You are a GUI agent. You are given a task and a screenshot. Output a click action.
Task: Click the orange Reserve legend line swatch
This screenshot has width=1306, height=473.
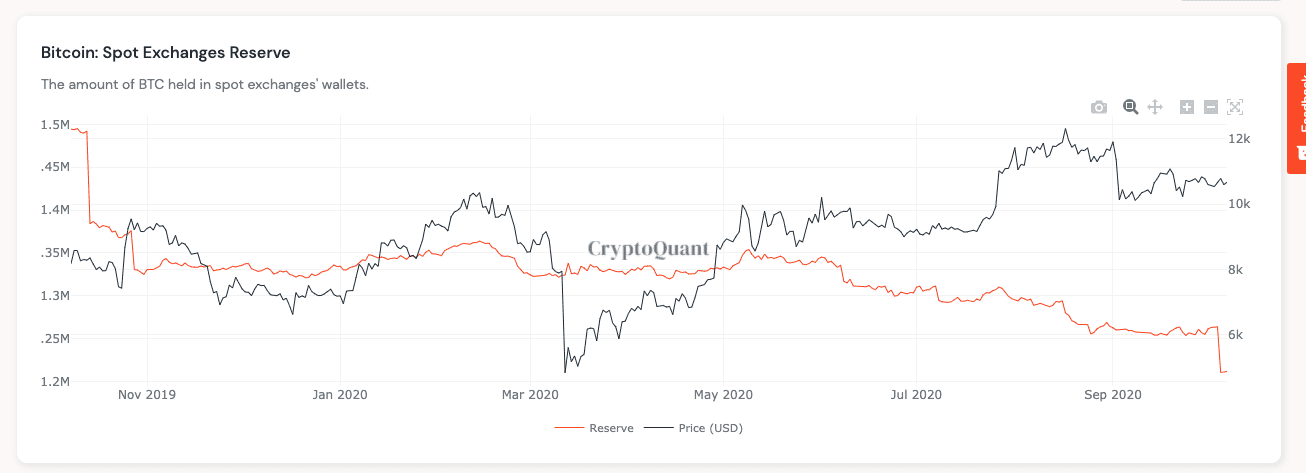569,428
